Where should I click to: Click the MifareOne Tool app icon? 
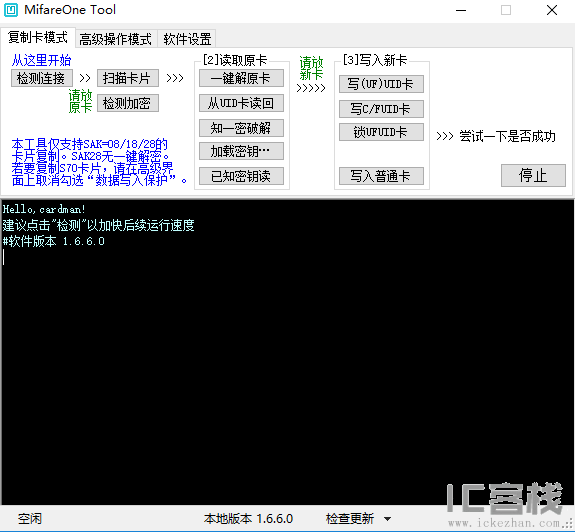[x=11, y=10]
